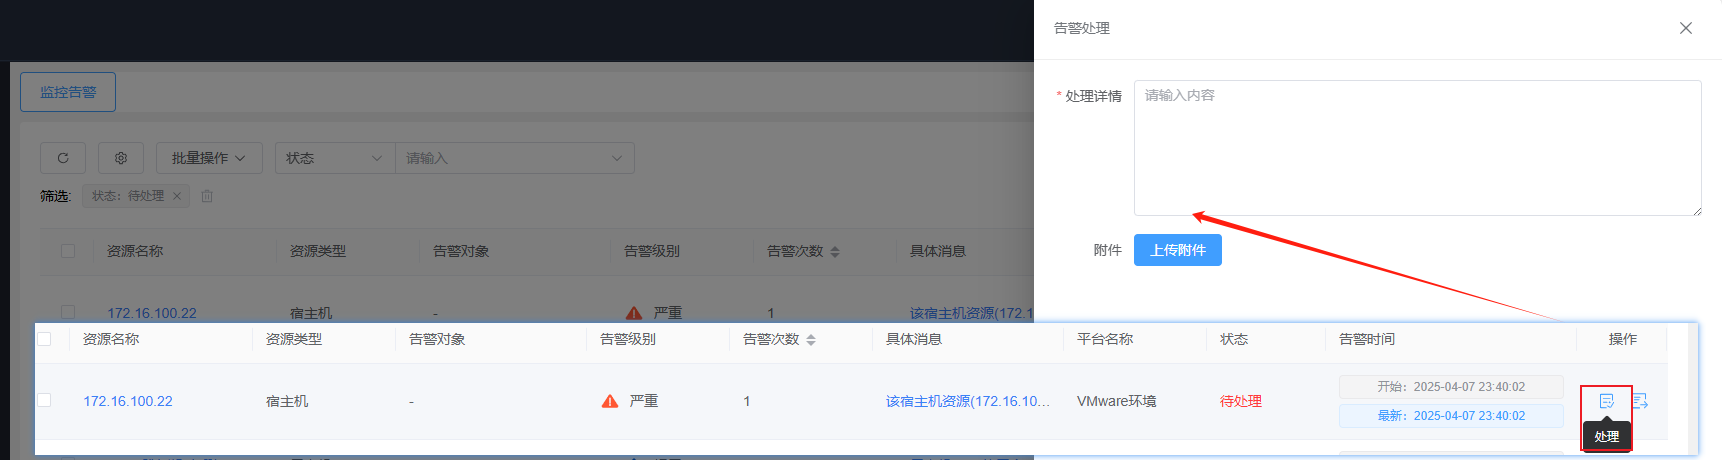Image resolution: width=1722 pixels, height=460 pixels.
Task: Click the 处理 (handle alarm) icon in the 操作 column
Action: [1606, 401]
